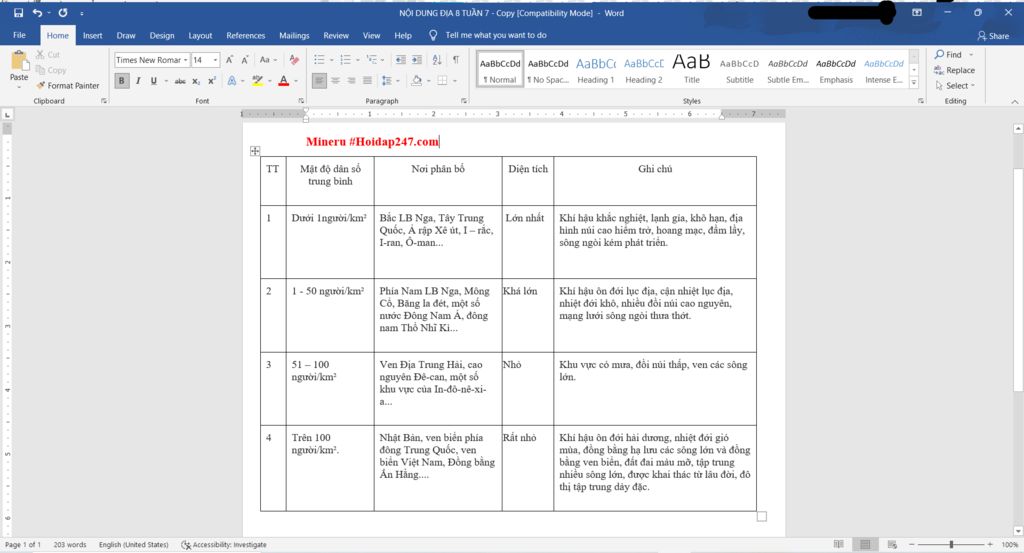Viewport: 1024px width, 553px height.
Task: Align text to the left
Action: click(x=319, y=81)
